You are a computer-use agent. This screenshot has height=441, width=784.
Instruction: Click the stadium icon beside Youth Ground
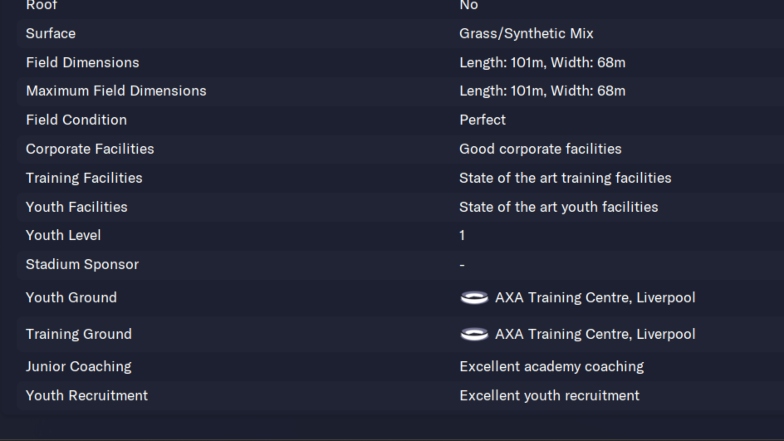coord(474,298)
